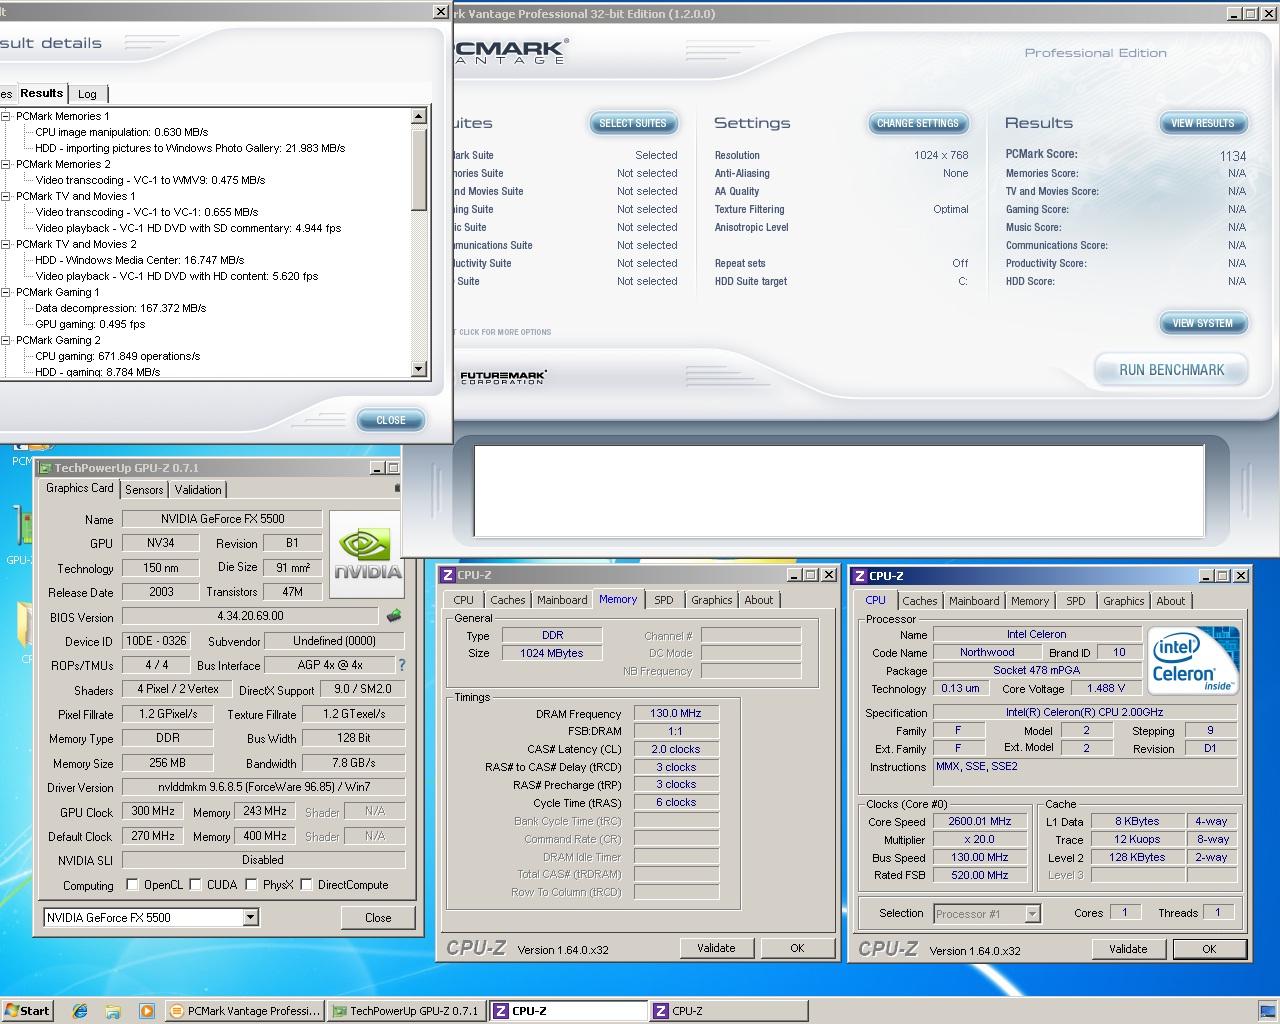Image resolution: width=1280 pixels, height=1024 pixels.
Task: Open Caches tab in CPU-Z CPU window
Action: 920,601
